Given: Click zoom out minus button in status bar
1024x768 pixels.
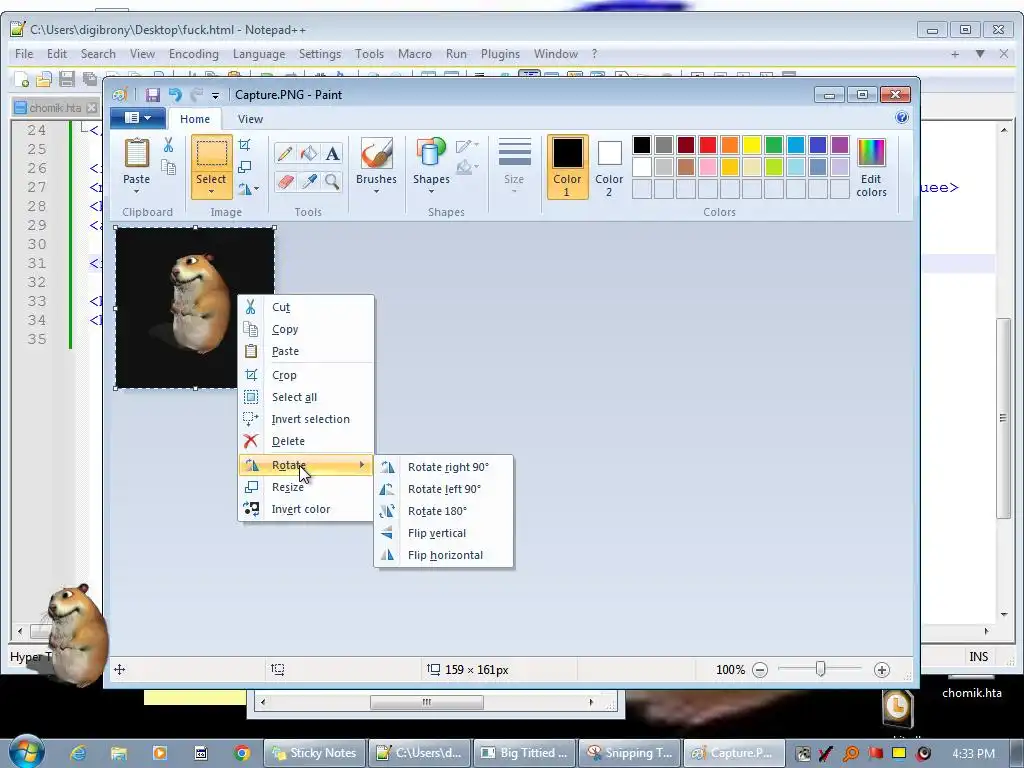Looking at the screenshot, I should coord(760,669).
